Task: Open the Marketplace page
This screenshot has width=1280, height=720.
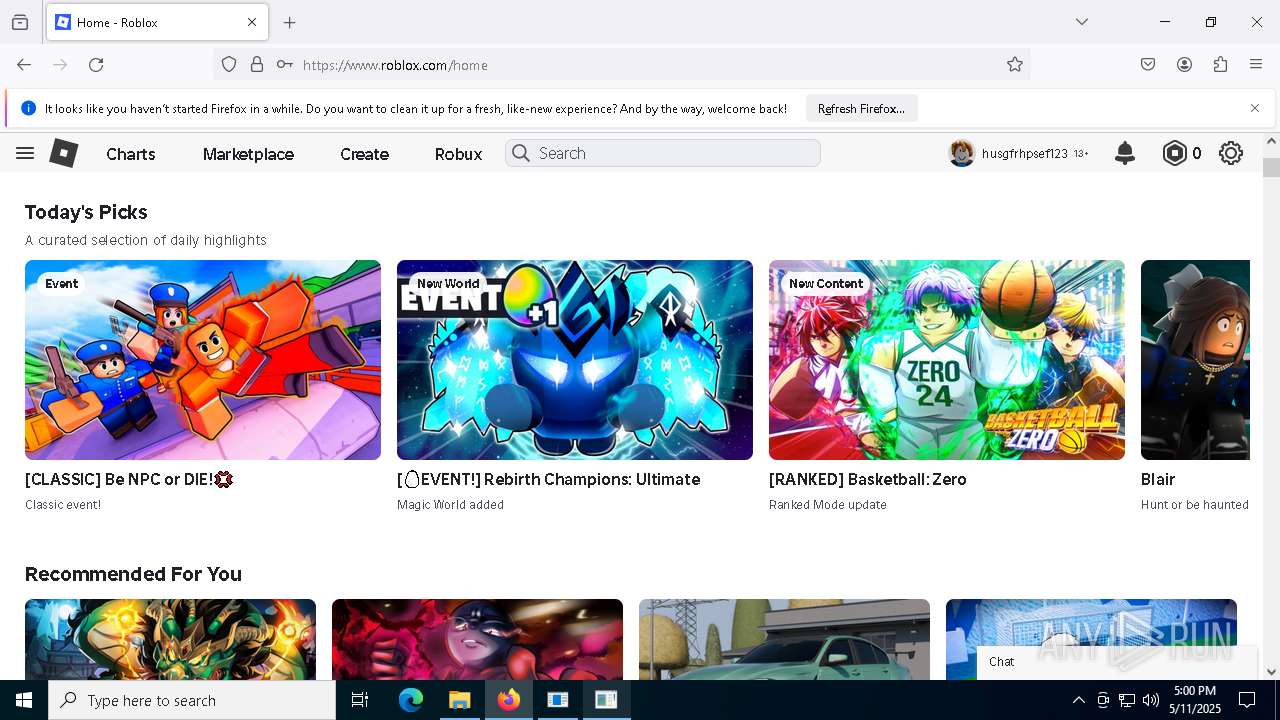Action: tap(248, 154)
